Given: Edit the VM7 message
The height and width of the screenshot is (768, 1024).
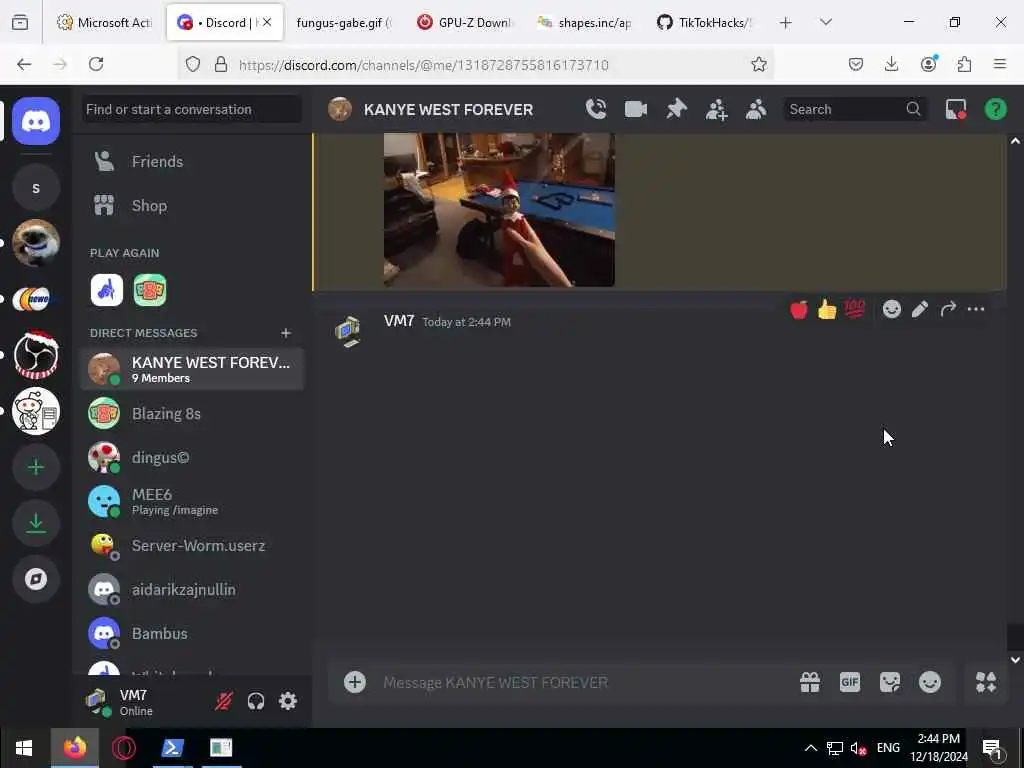Looking at the screenshot, I should (920, 309).
